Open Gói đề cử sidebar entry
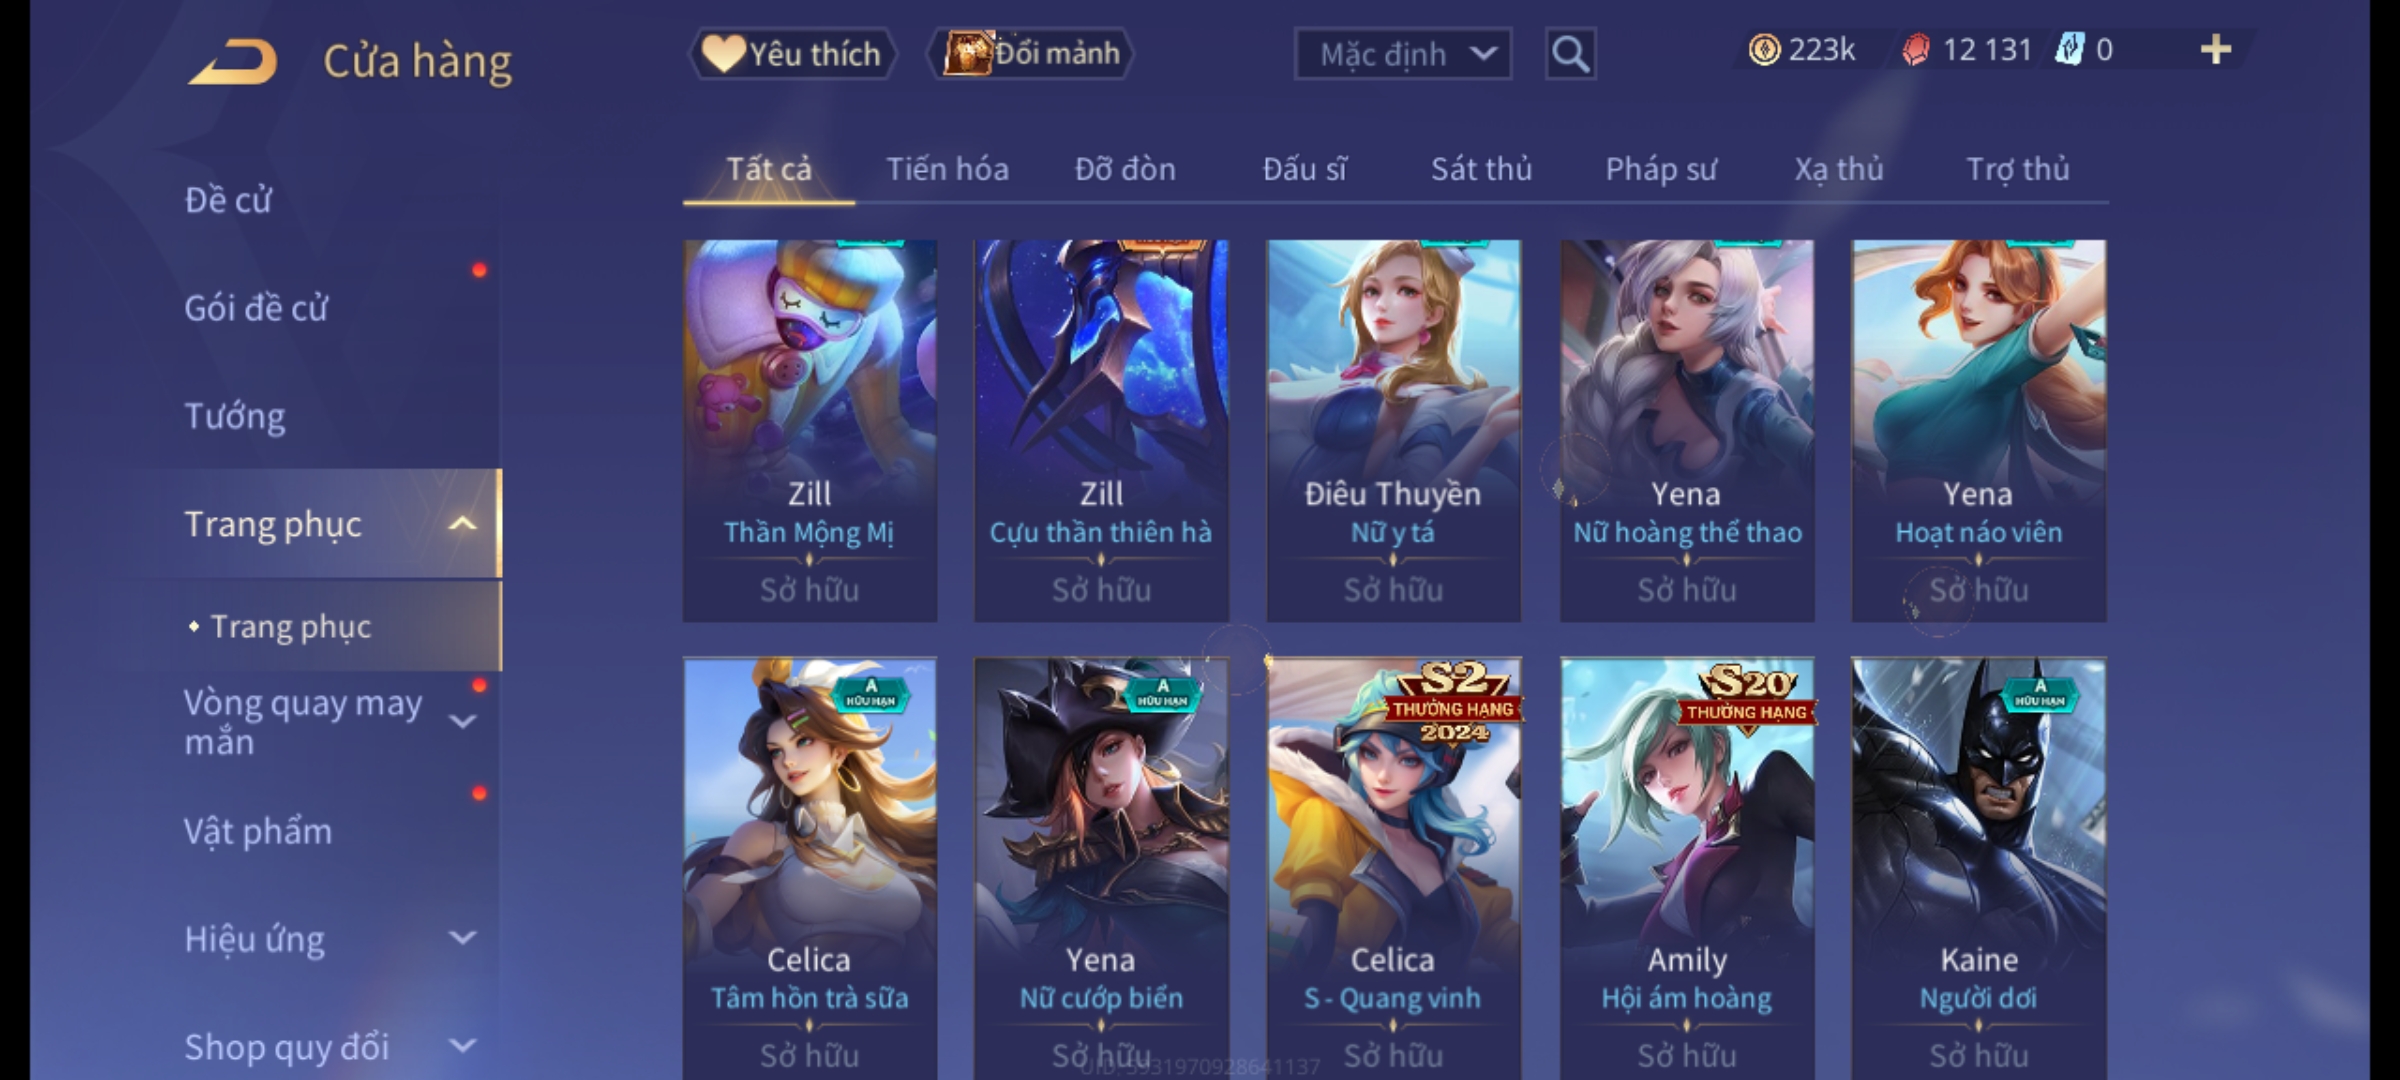Image resolution: width=2400 pixels, height=1080 pixels. point(256,308)
